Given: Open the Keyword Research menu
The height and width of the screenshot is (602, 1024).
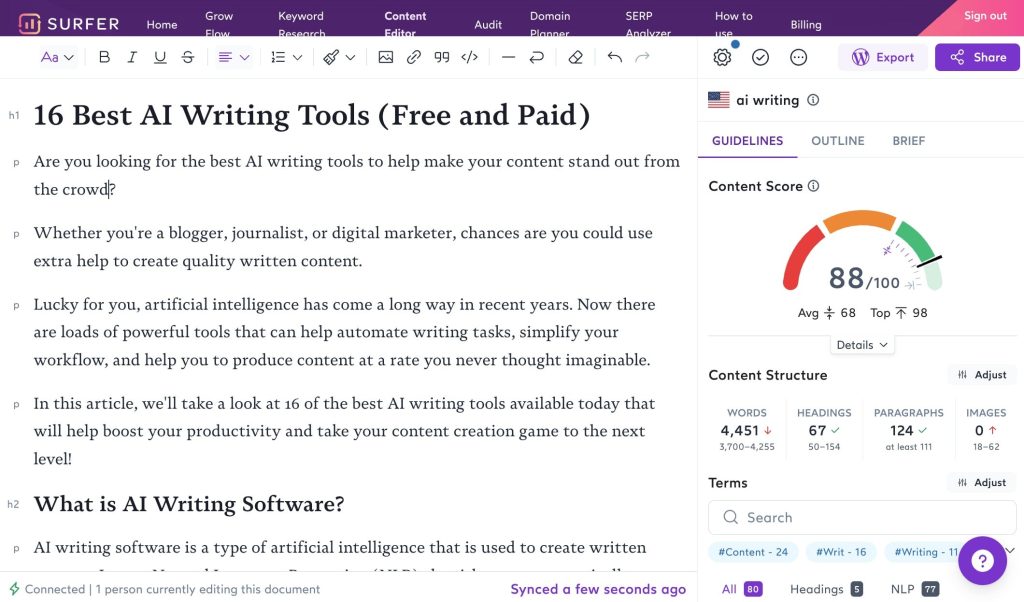Looking at the screenshot, I should coord(301,22).
